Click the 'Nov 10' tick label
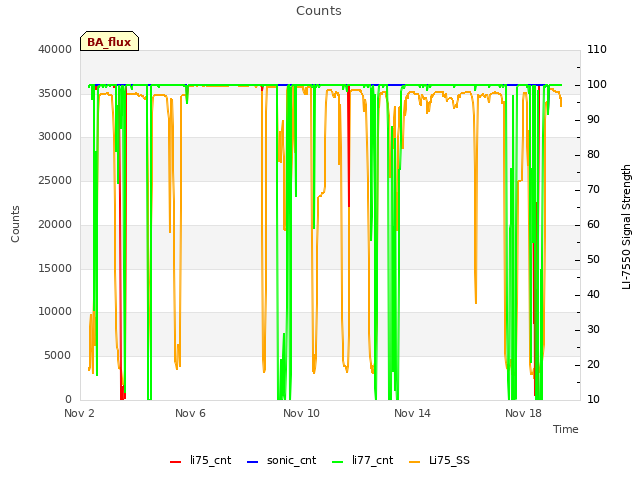The image size is (640, 480). [x=301, y=413]
